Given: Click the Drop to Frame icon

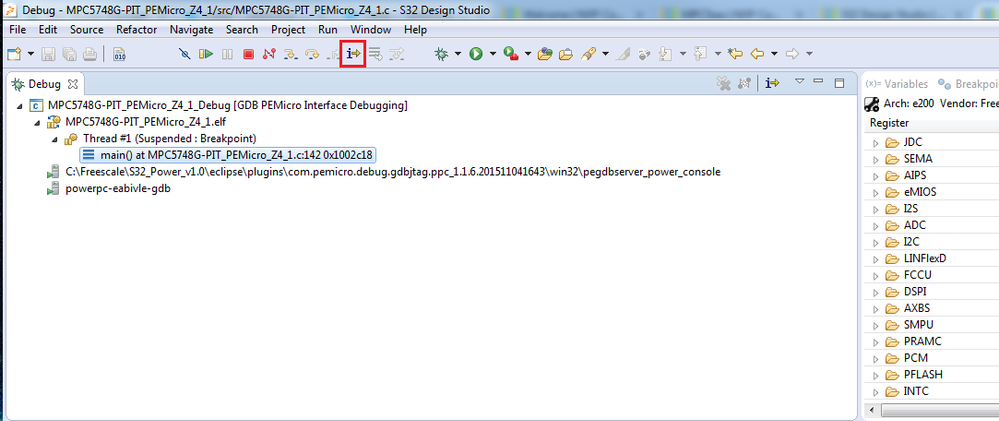Looking at the screenshot, I should [376, 54].
